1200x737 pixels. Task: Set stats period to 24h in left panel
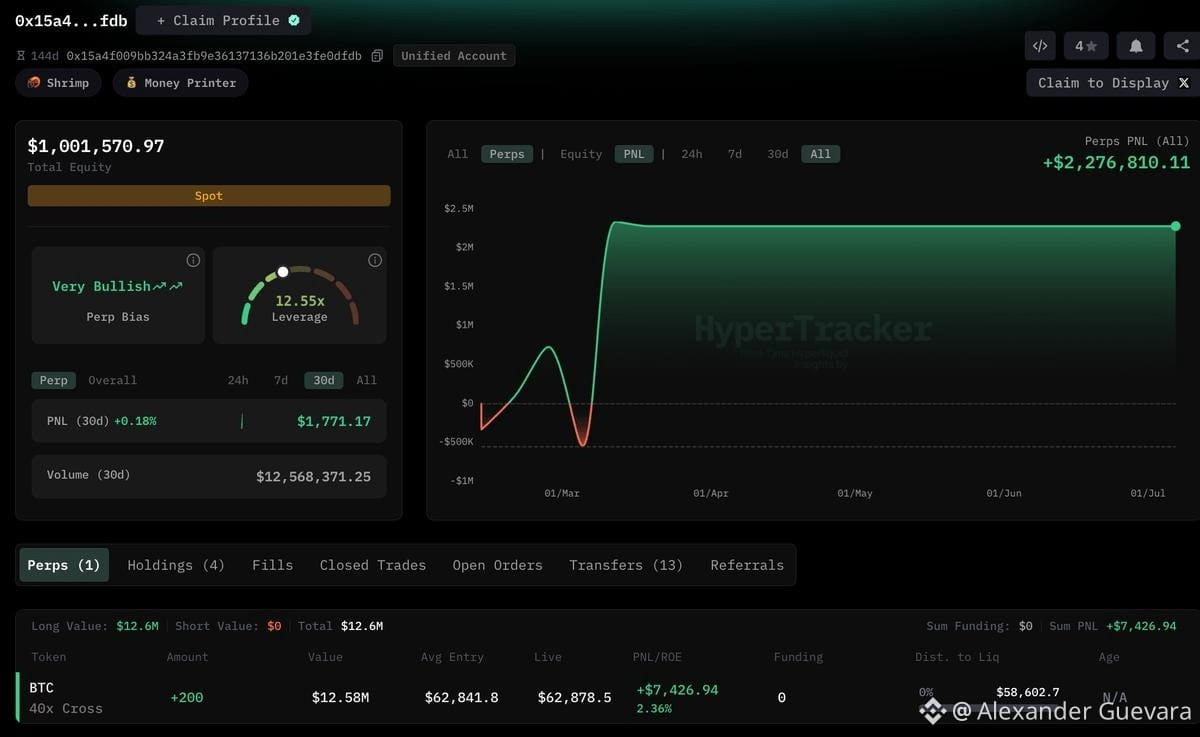point(238,380)
